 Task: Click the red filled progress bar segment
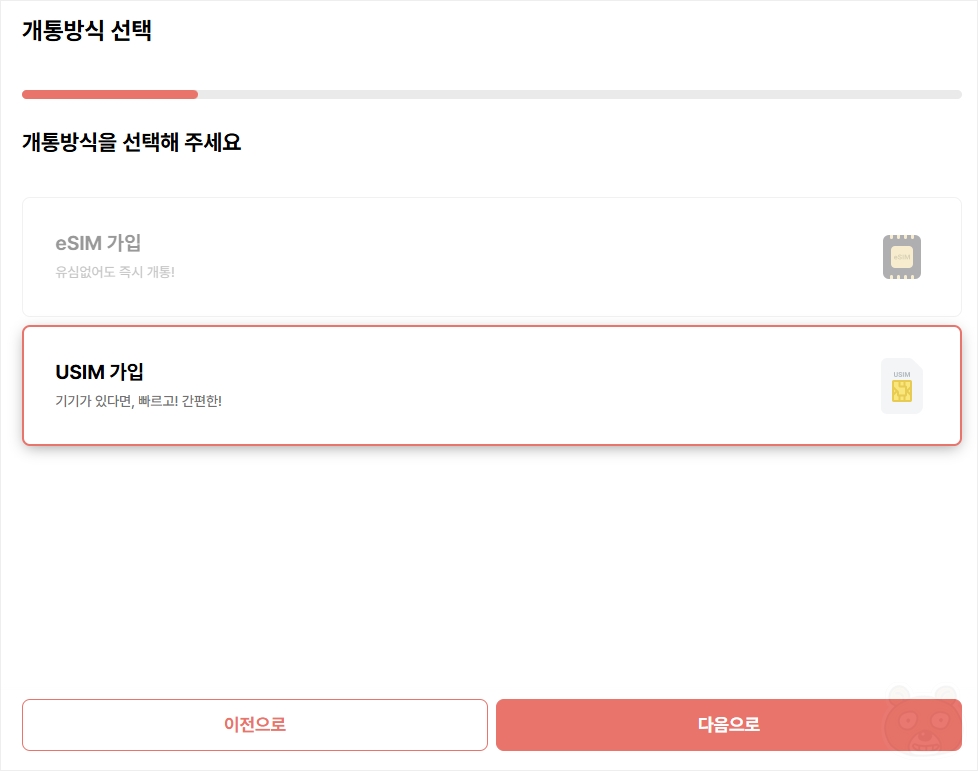[x=110, y=94]
